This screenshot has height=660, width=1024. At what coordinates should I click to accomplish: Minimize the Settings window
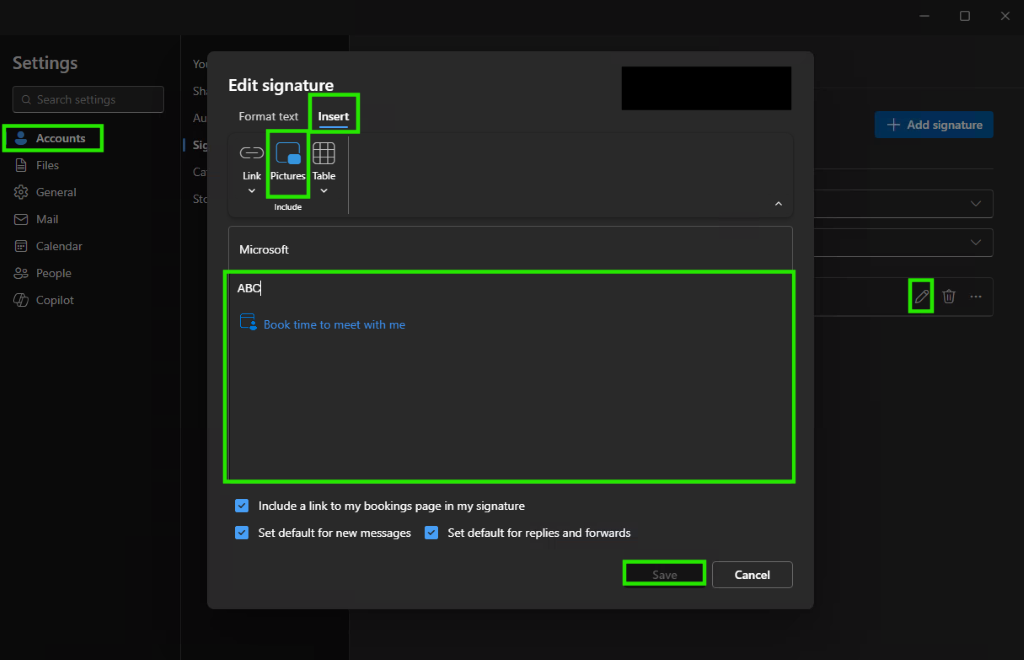(924, 16)
